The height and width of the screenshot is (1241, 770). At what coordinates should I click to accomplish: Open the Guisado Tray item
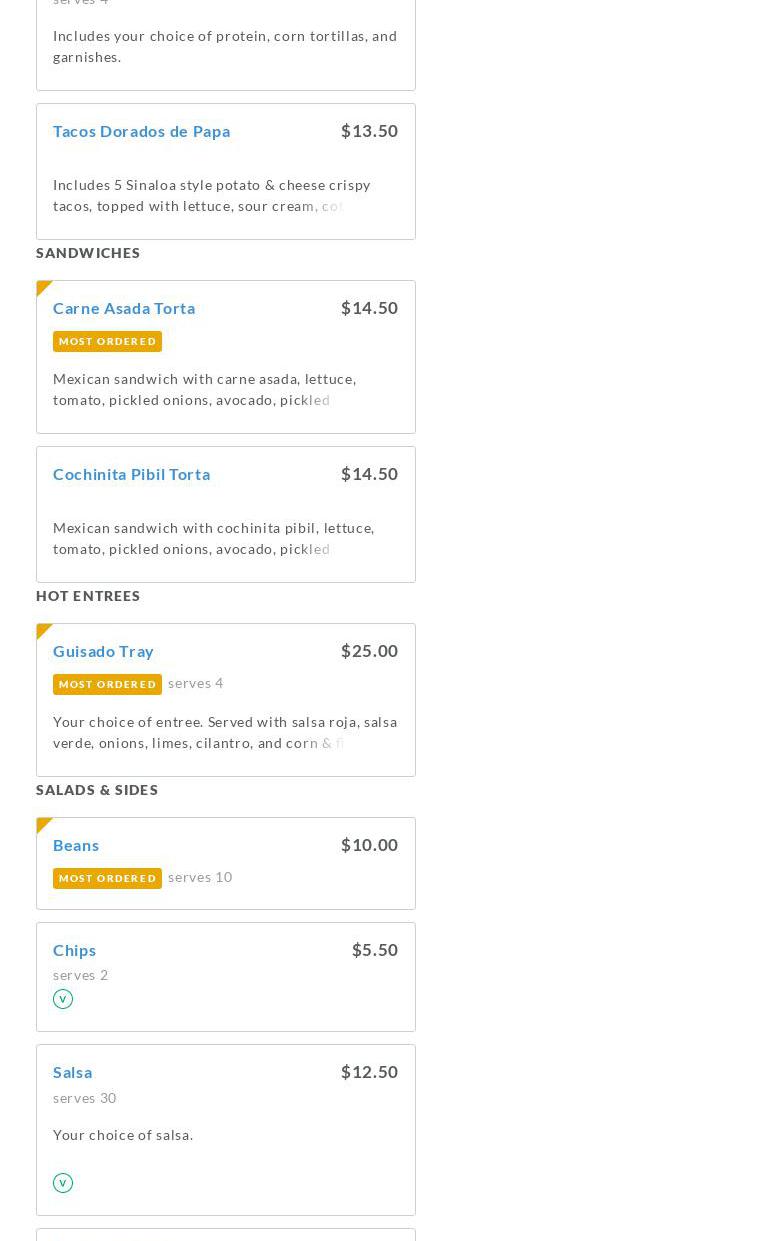coord(103,651)
